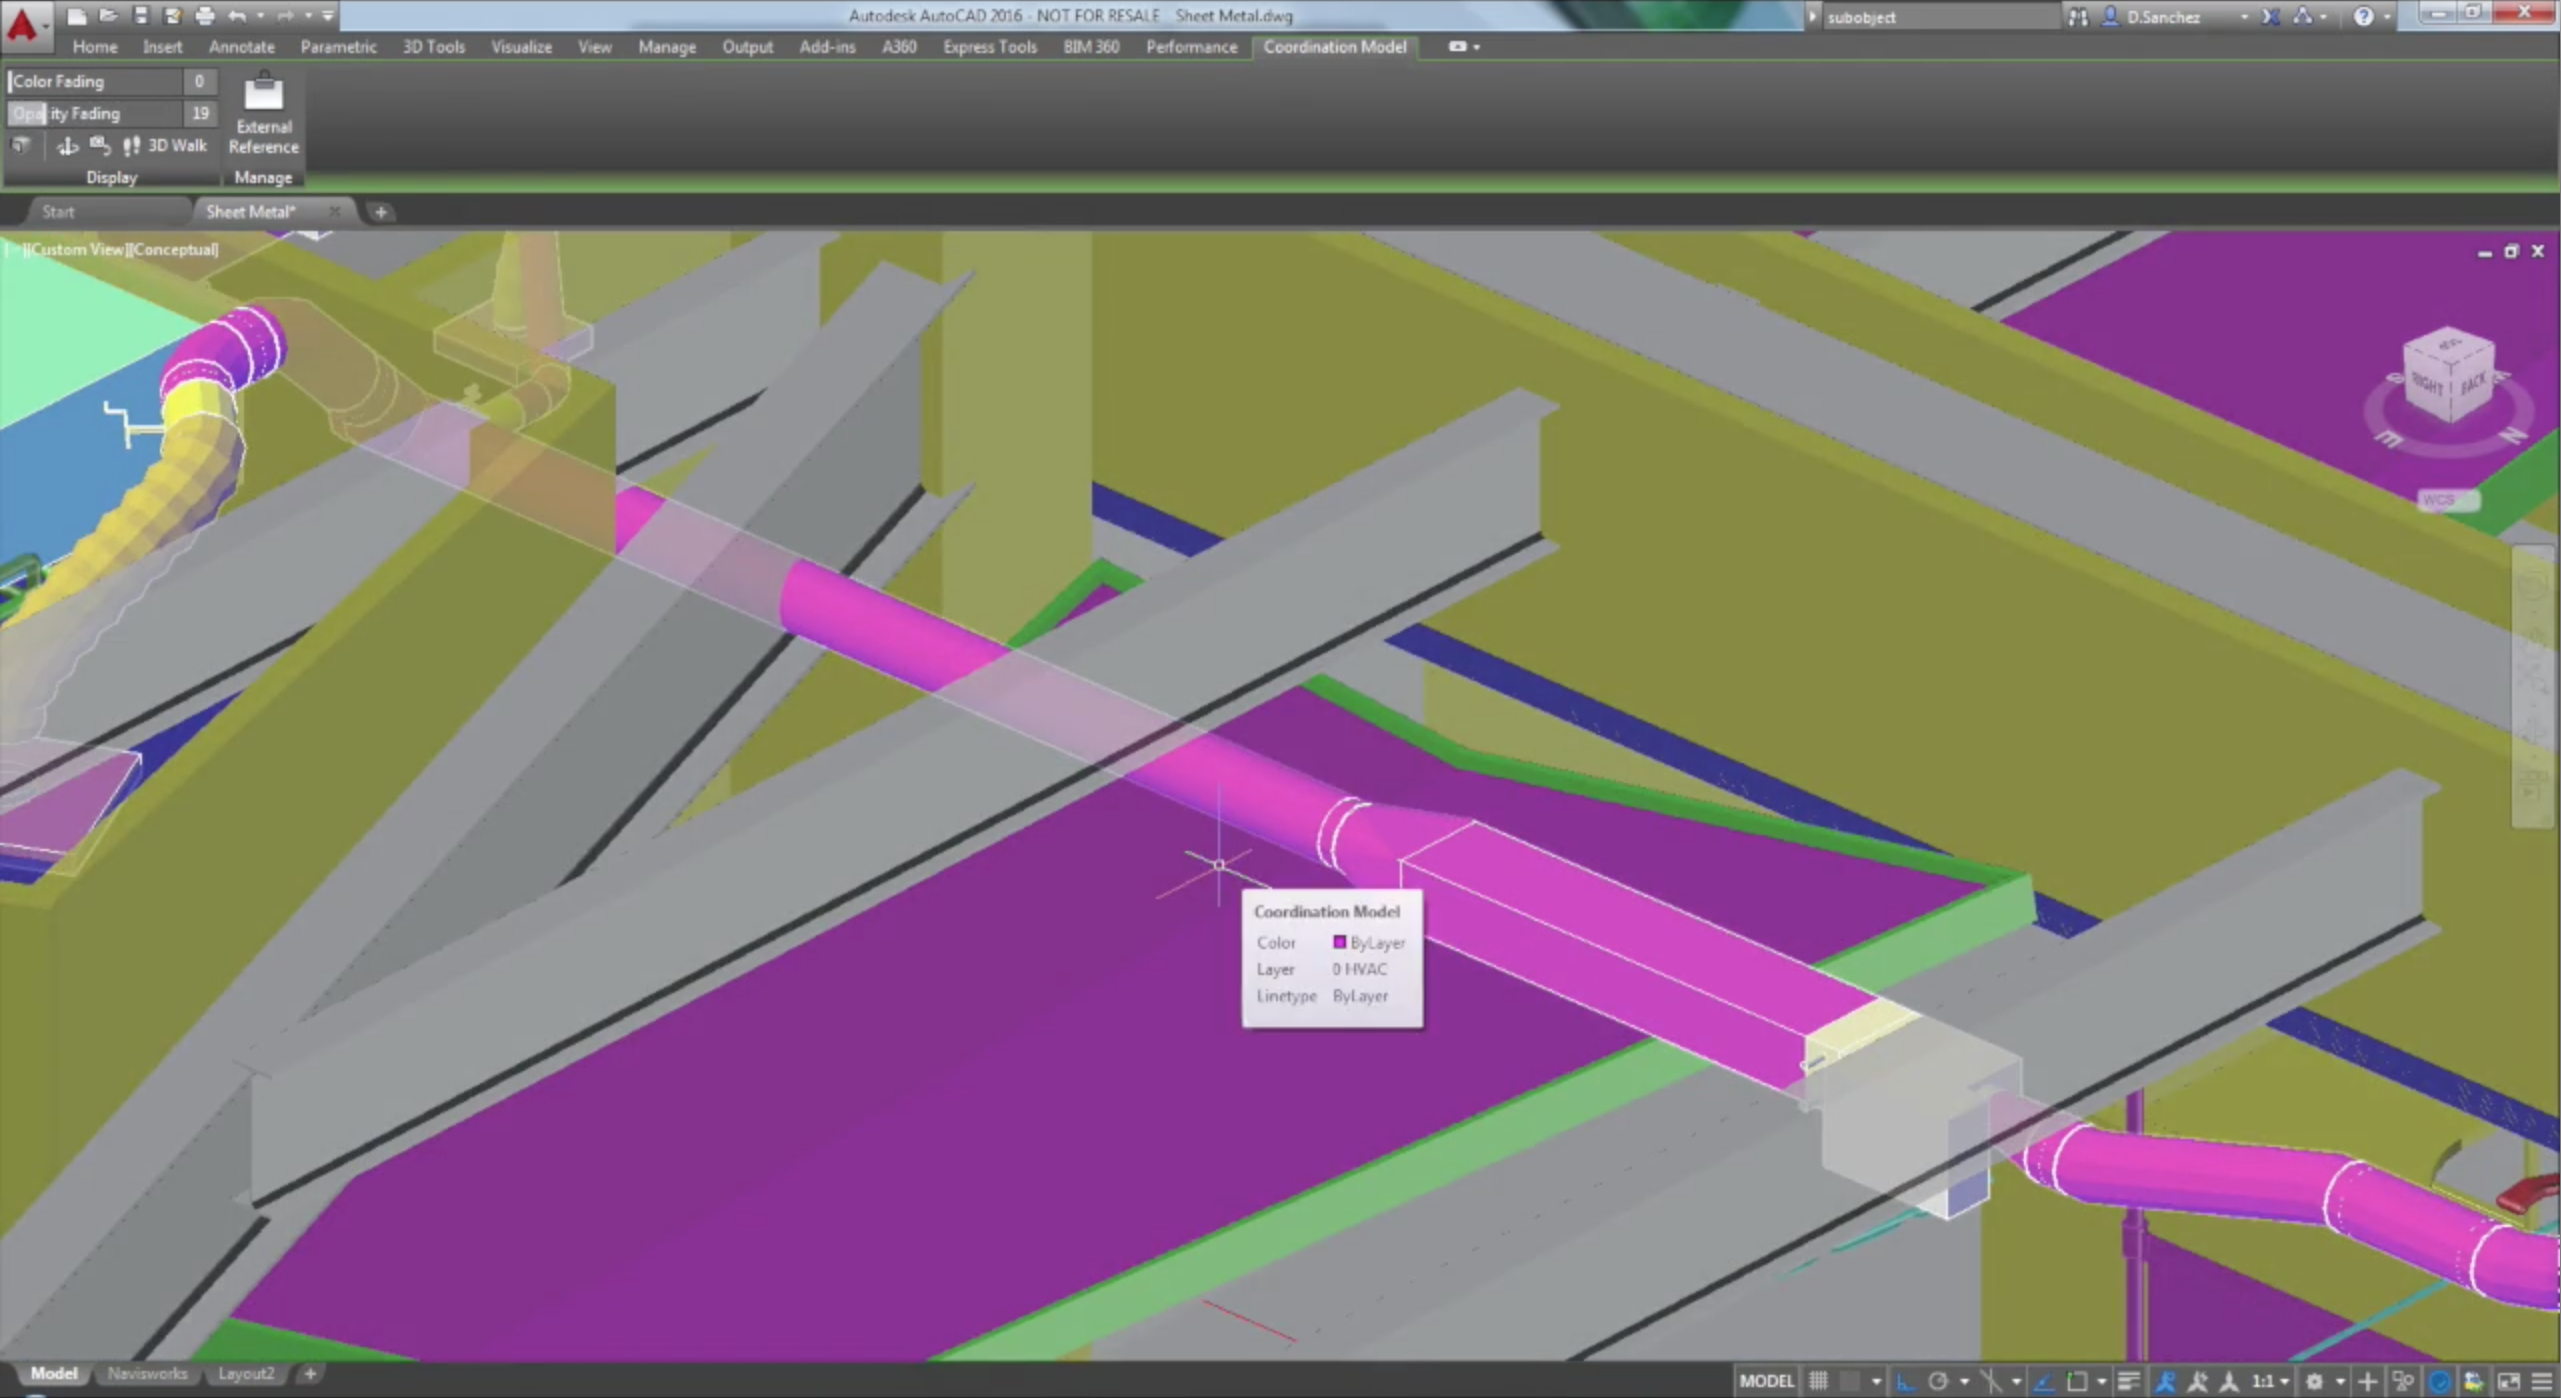Open the undo history dropdown arrow

(x=260, y=16)
